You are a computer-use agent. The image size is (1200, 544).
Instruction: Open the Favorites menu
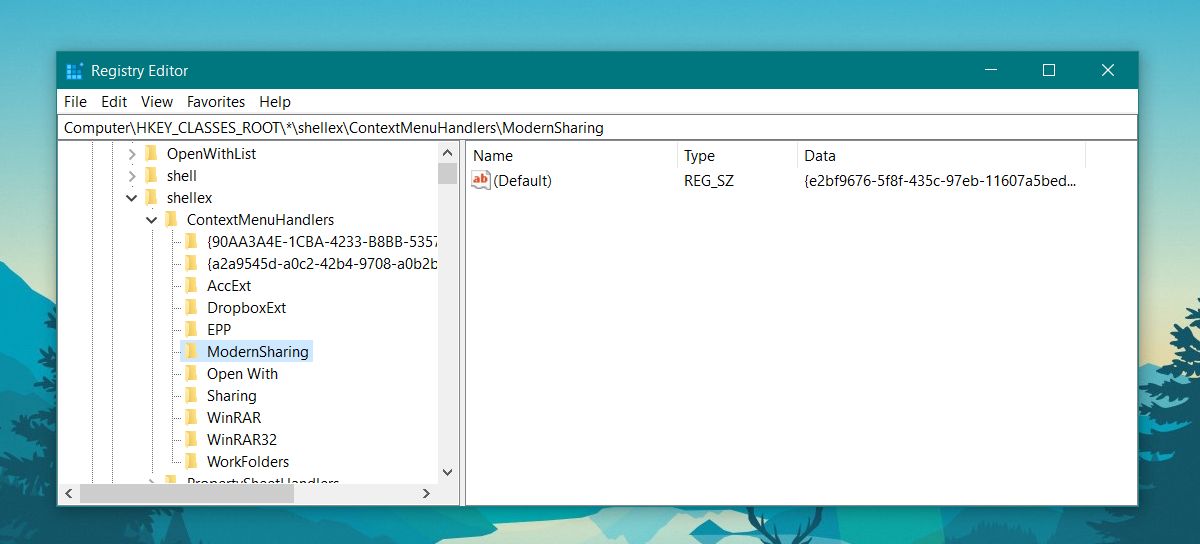(216, 102)
